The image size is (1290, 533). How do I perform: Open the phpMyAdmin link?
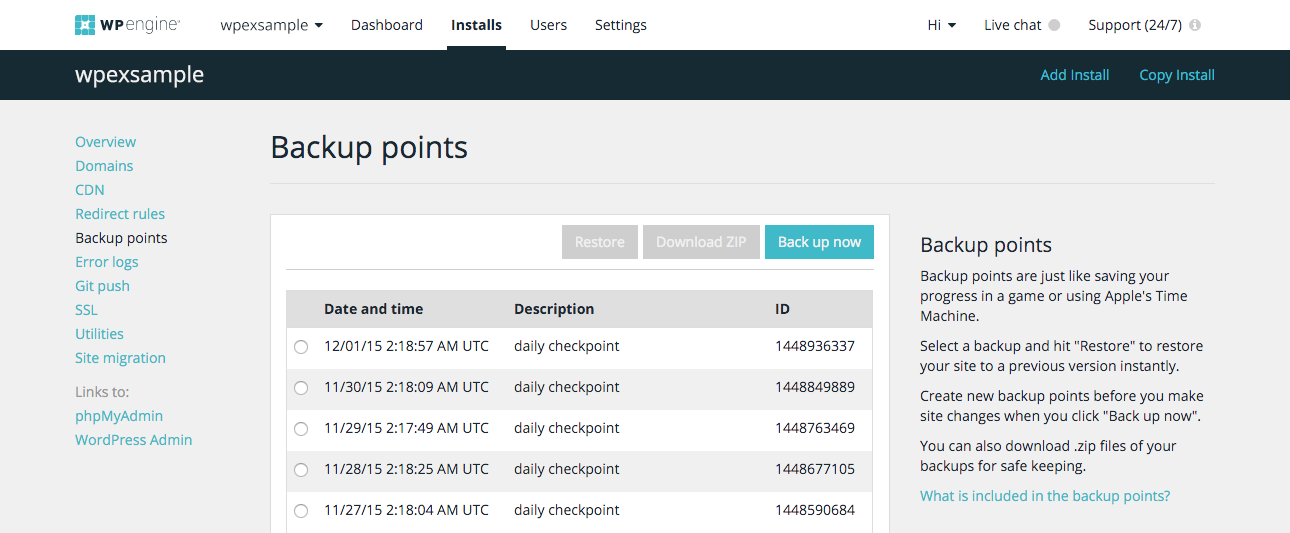pos(119,416)
